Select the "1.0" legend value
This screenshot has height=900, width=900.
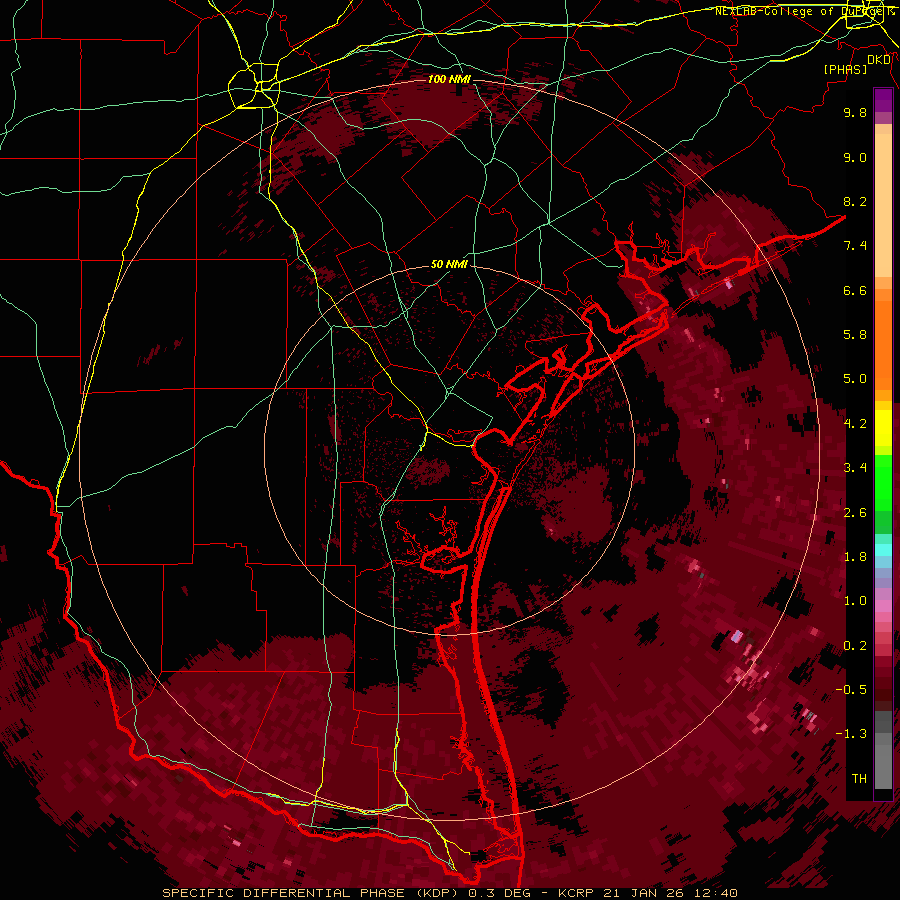coord(855,601)
